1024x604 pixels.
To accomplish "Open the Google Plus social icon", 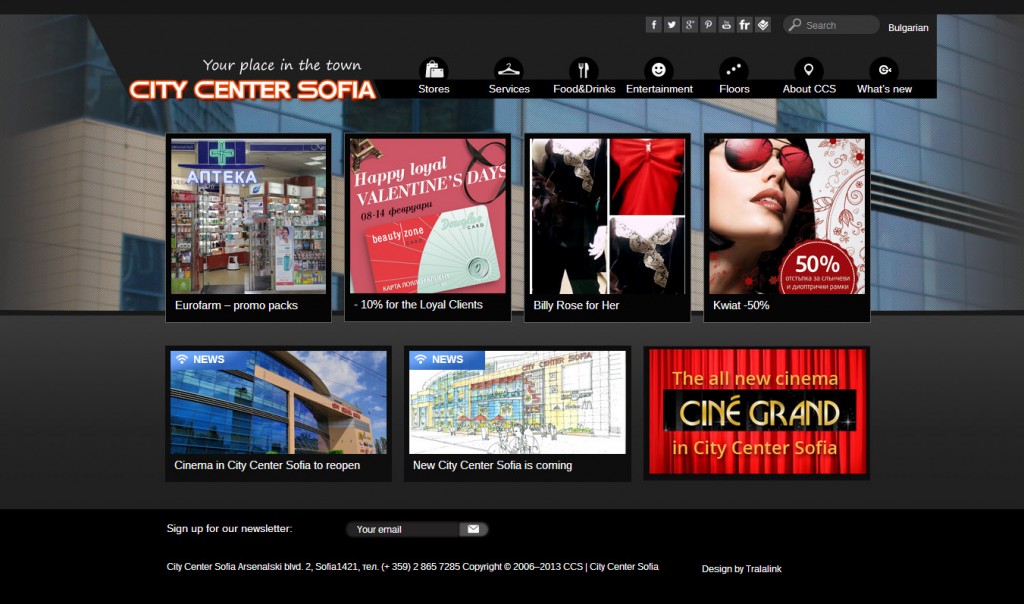I will tap(690, 25).
